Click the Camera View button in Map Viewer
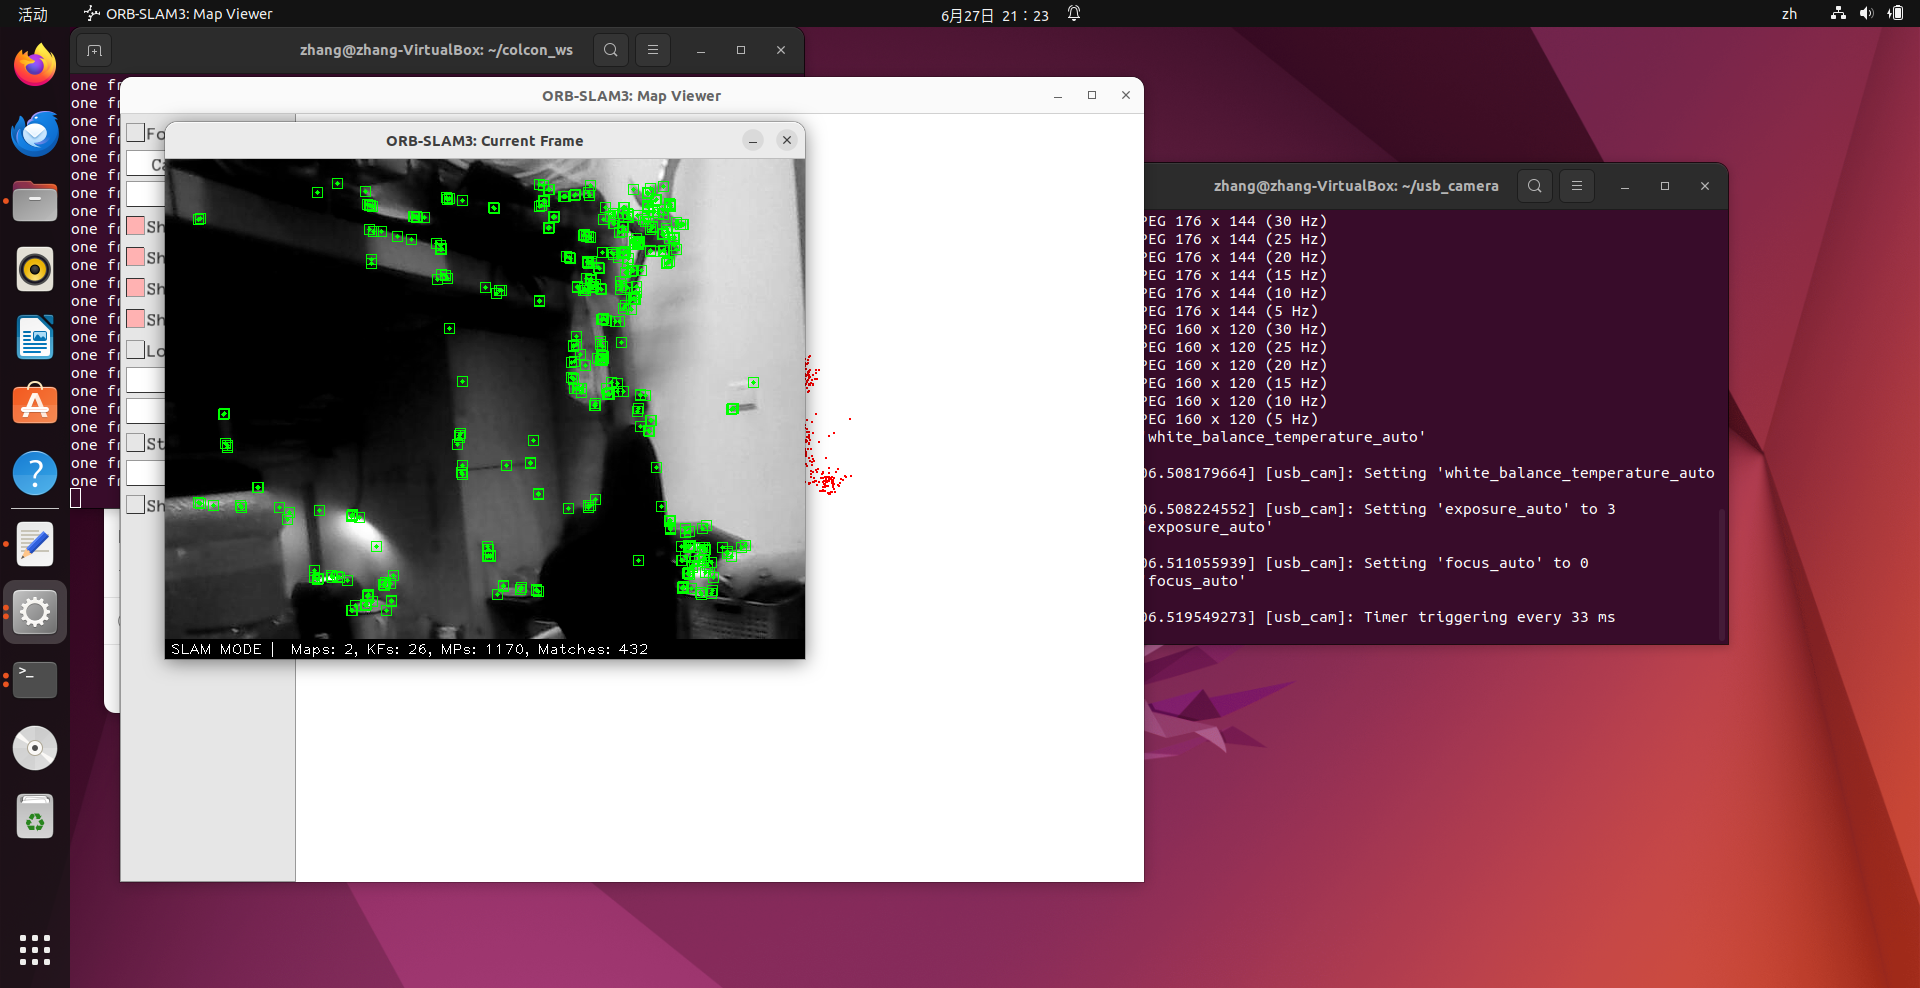The width and height of the screenshot is (1920, 988). point(146,164)
